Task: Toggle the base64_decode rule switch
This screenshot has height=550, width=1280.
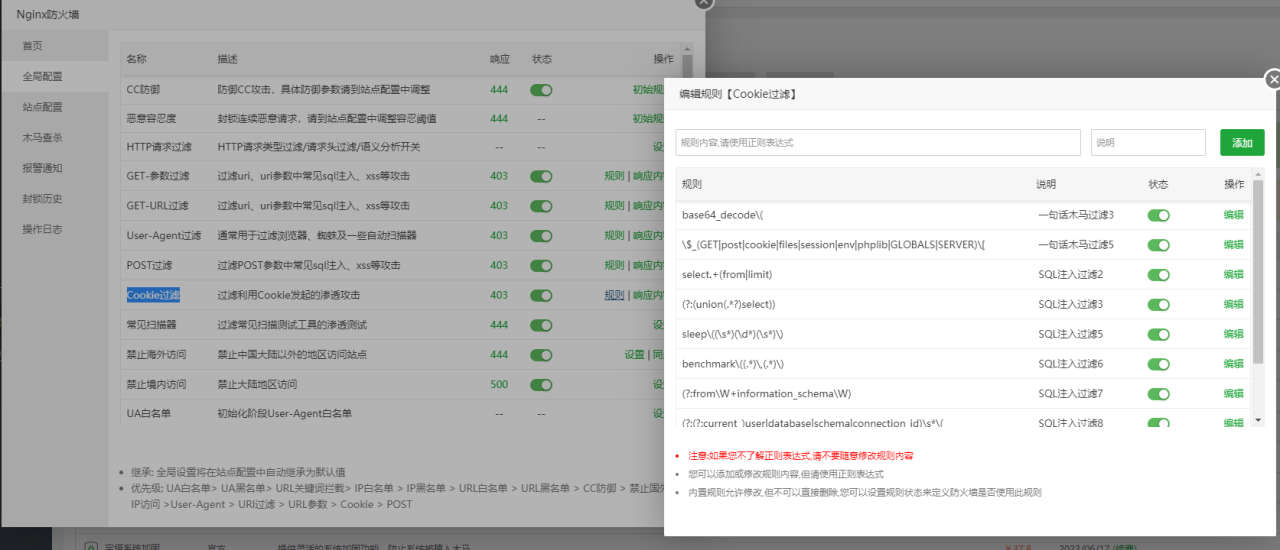Action: point(1158,215)
